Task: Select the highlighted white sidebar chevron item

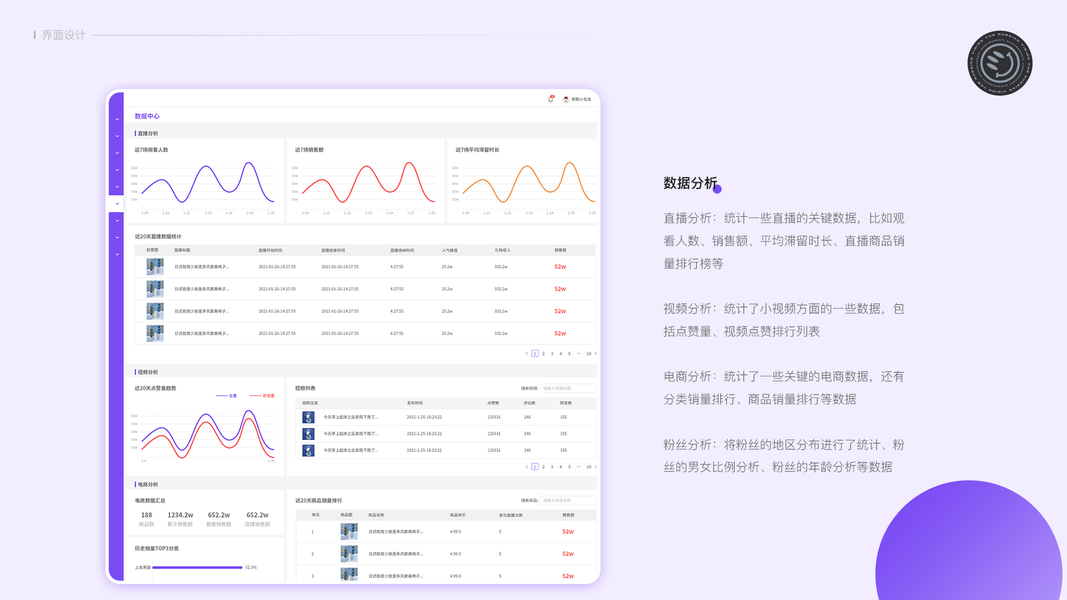Action: pyautogui.click(x=116, y=203)
